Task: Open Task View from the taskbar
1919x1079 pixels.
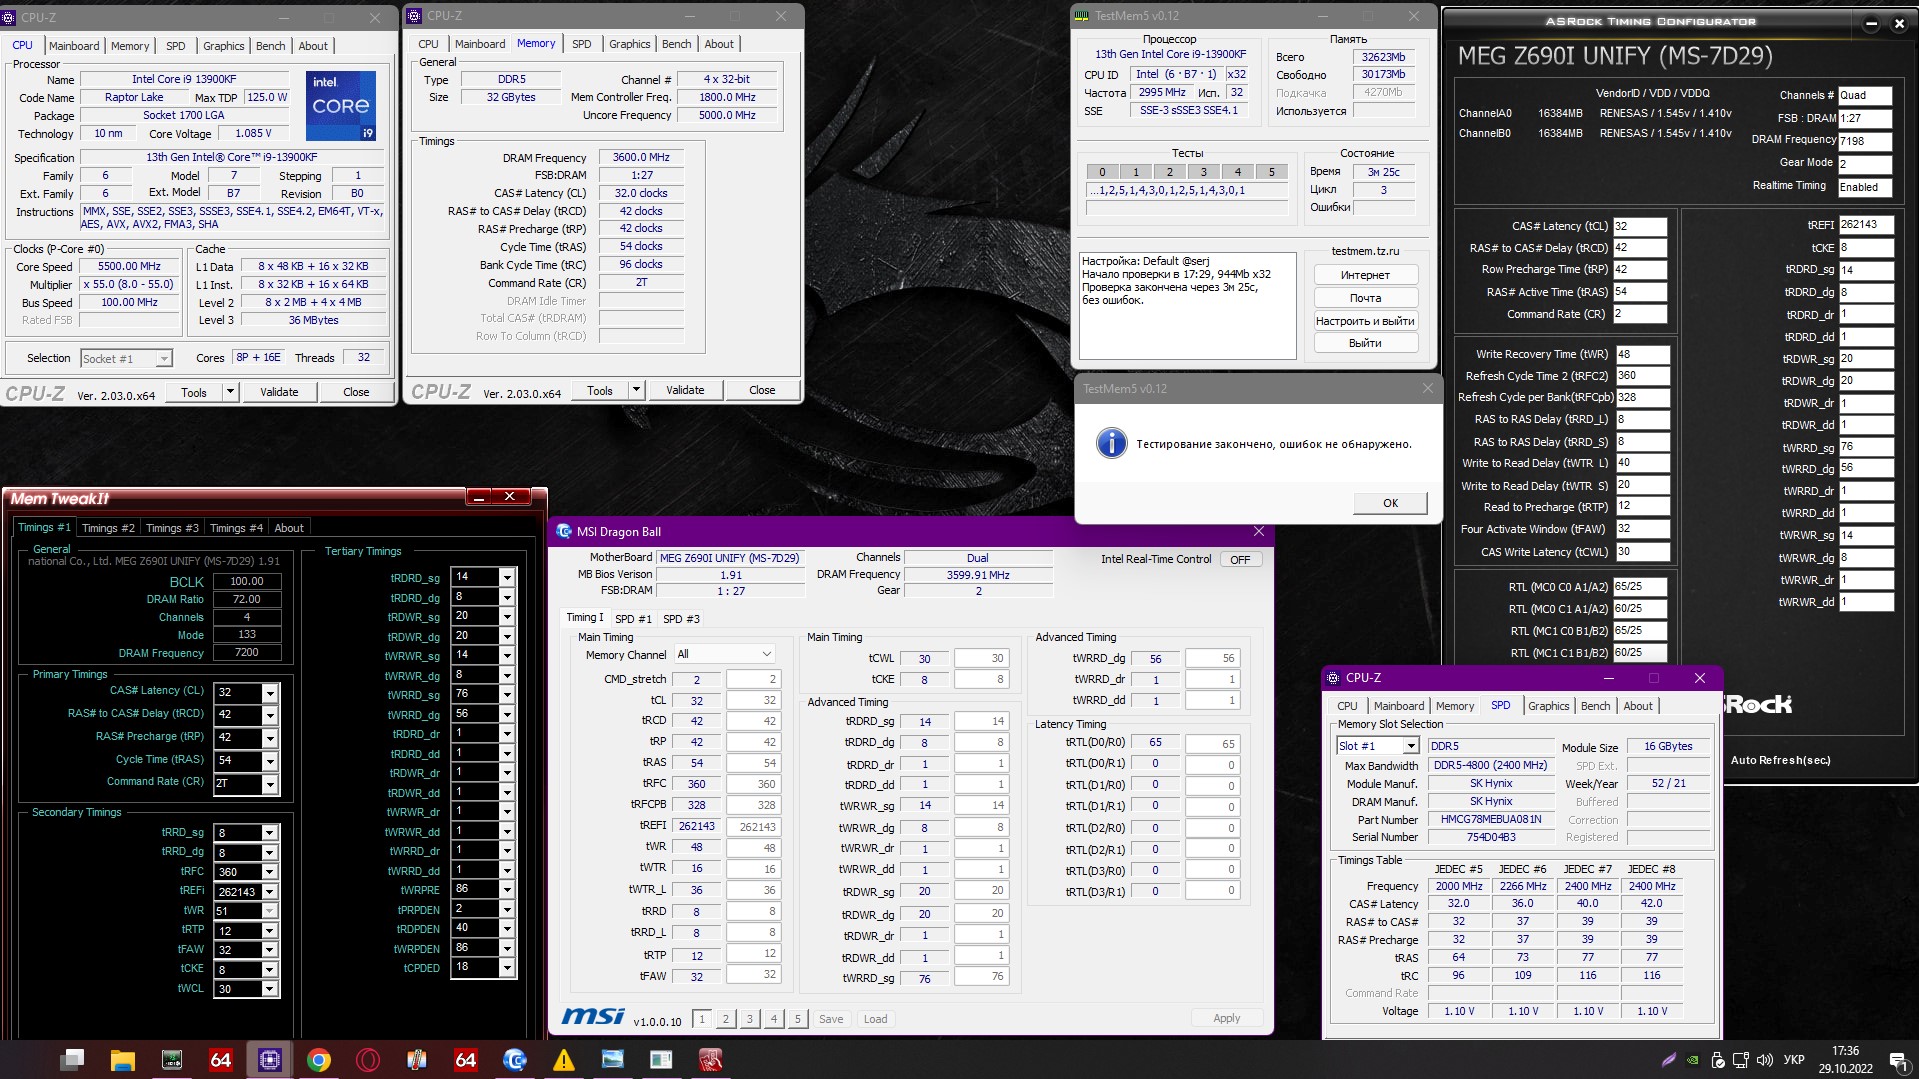Action: (x=73, y=1060)
